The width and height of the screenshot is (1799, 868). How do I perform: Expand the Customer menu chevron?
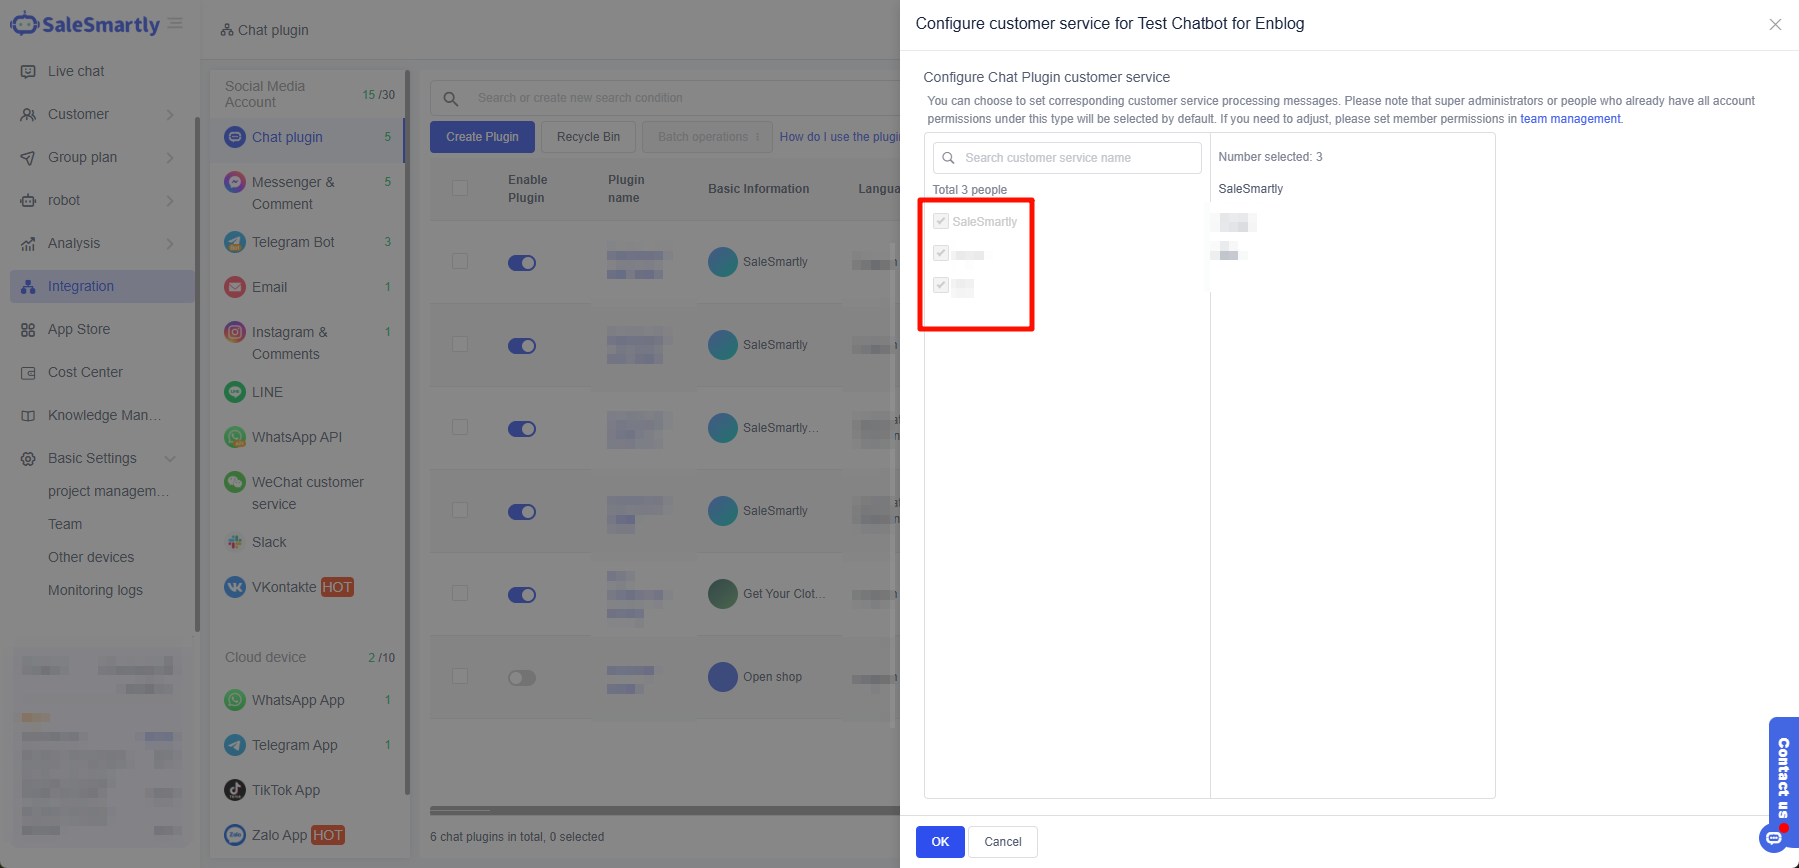(x=170, y=115)
